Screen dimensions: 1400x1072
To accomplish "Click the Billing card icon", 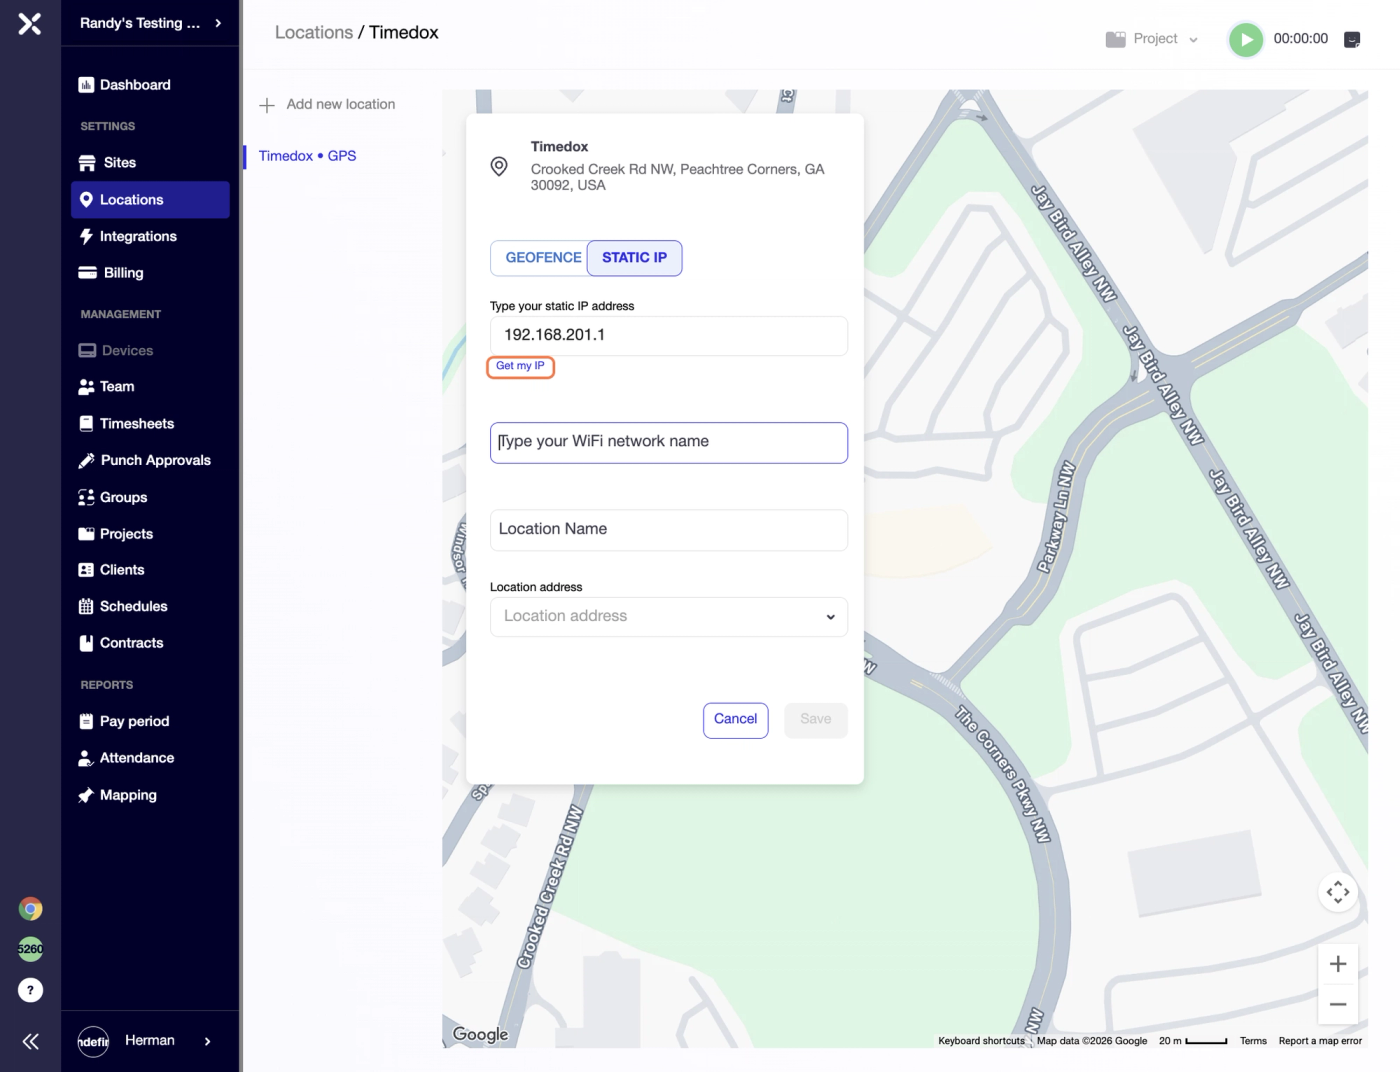I will tap(87, 273).
